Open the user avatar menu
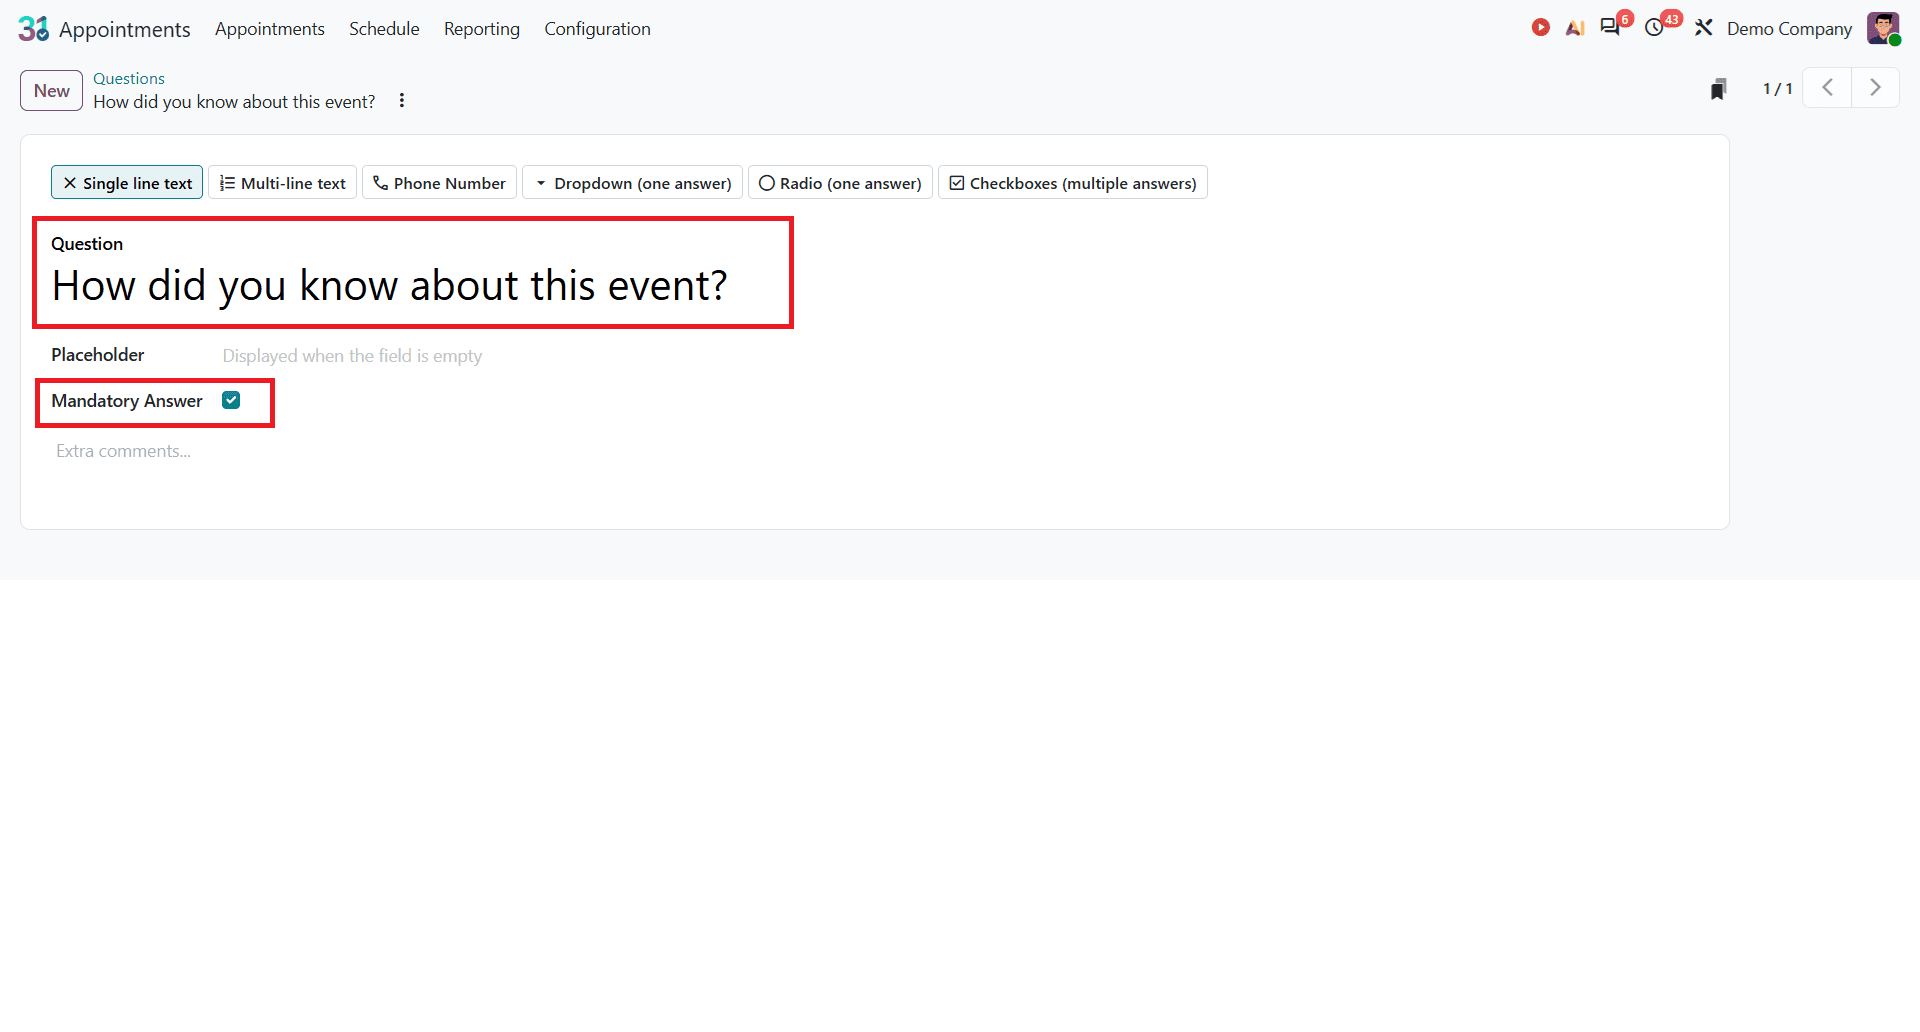Screen dimensions: 1920x1032 point(1883,28)
